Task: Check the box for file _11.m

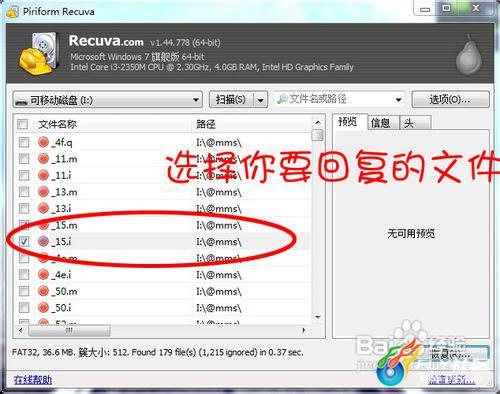Action: point(24,159)
